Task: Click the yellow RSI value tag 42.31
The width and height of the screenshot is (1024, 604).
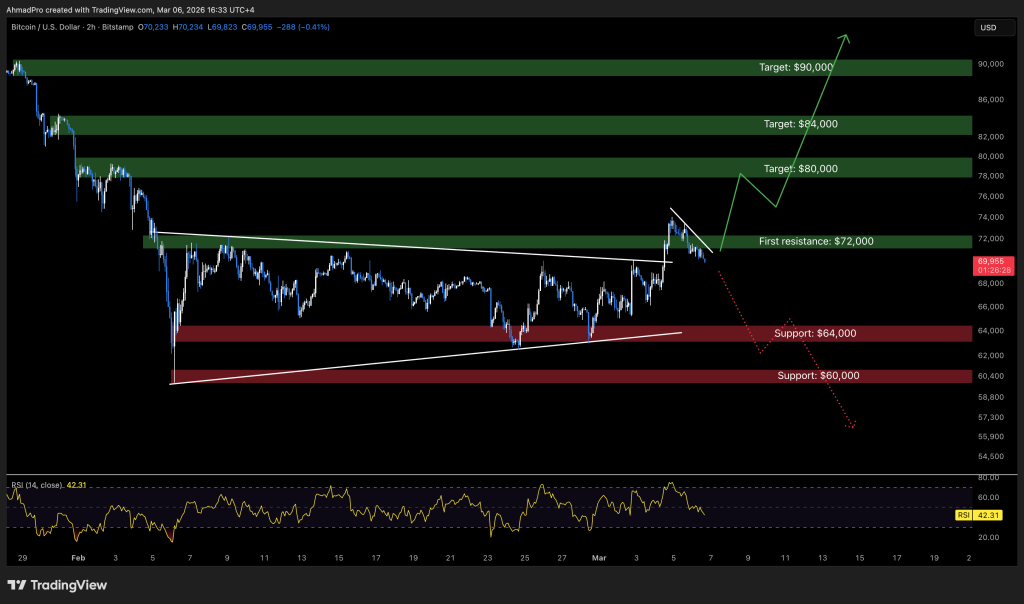Action: (x=987, y=516)
